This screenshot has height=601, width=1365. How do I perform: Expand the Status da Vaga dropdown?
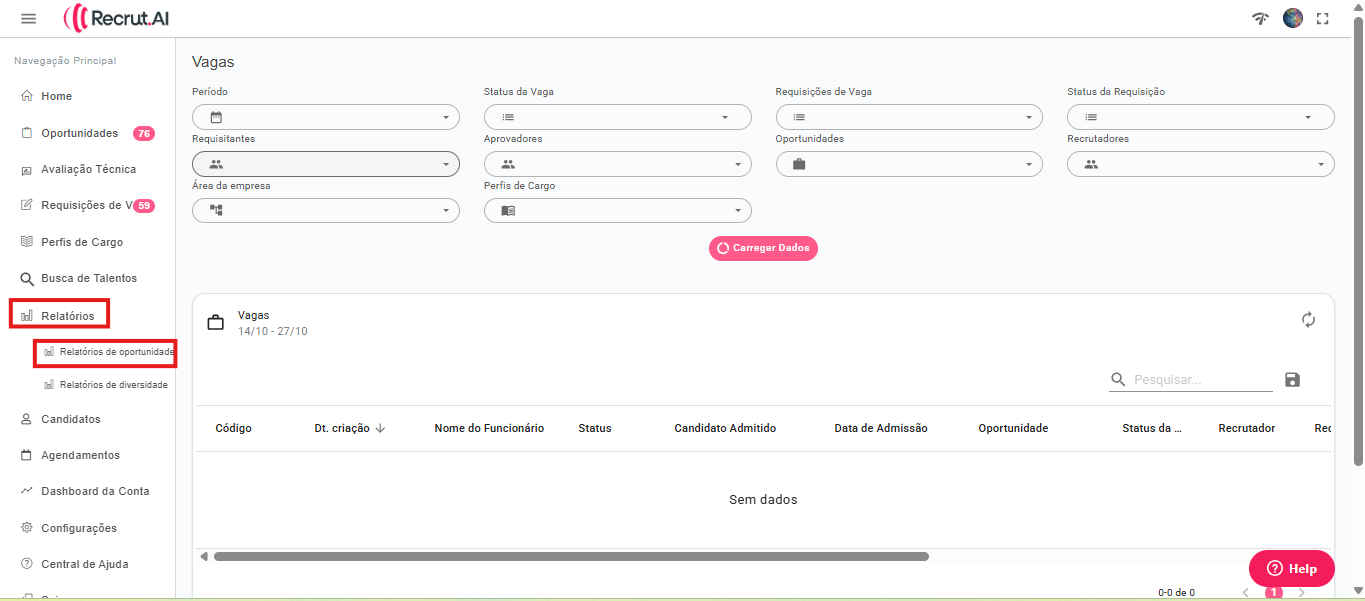click(x=617, y=117)
